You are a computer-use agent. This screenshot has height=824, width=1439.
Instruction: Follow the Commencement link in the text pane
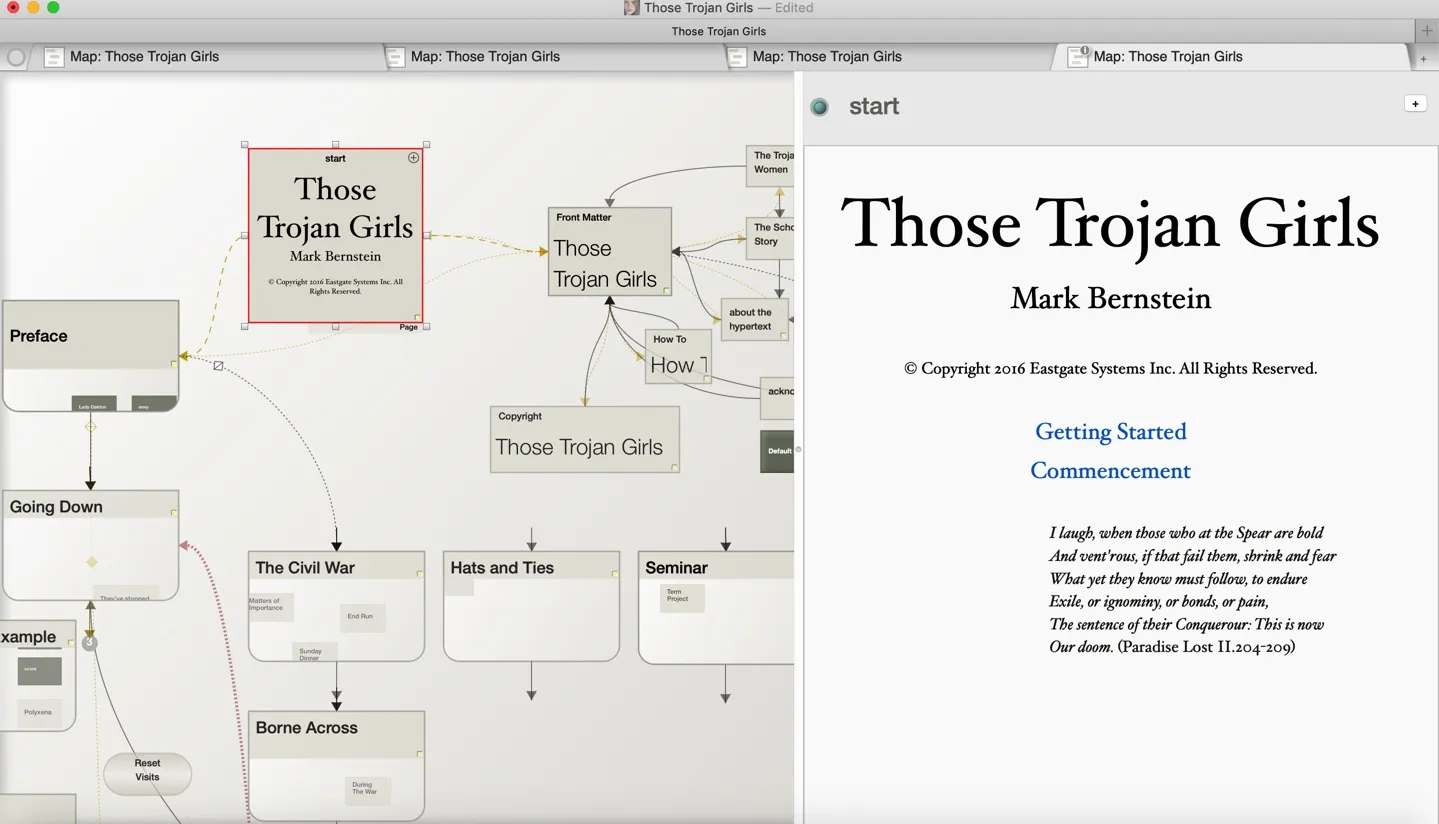[1110, 471]
